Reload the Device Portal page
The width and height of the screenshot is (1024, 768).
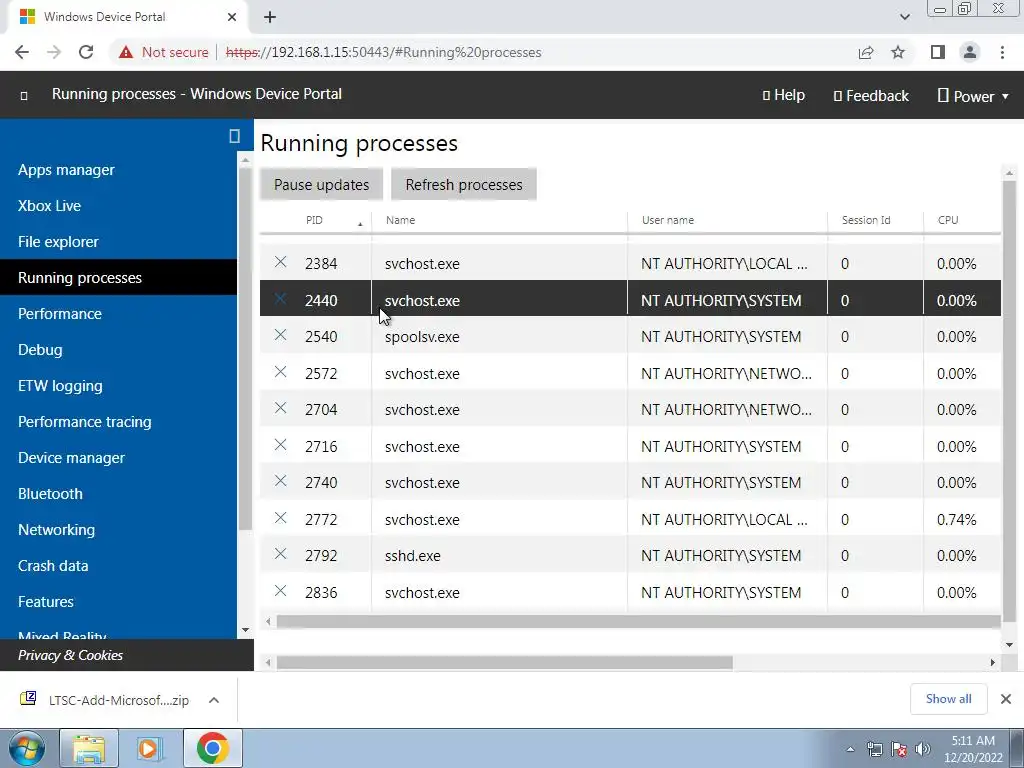pos(86,52)
